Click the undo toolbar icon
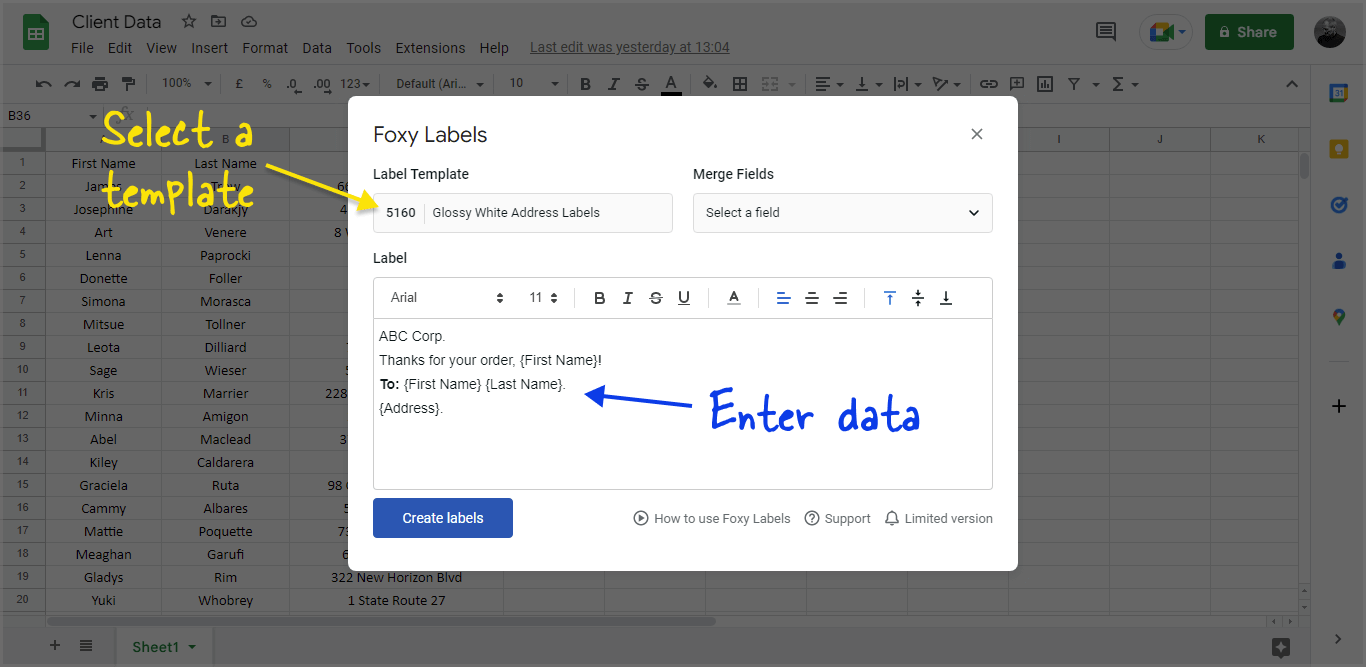Viewport: 1366px width, 667px height. (x=43, y=84)
